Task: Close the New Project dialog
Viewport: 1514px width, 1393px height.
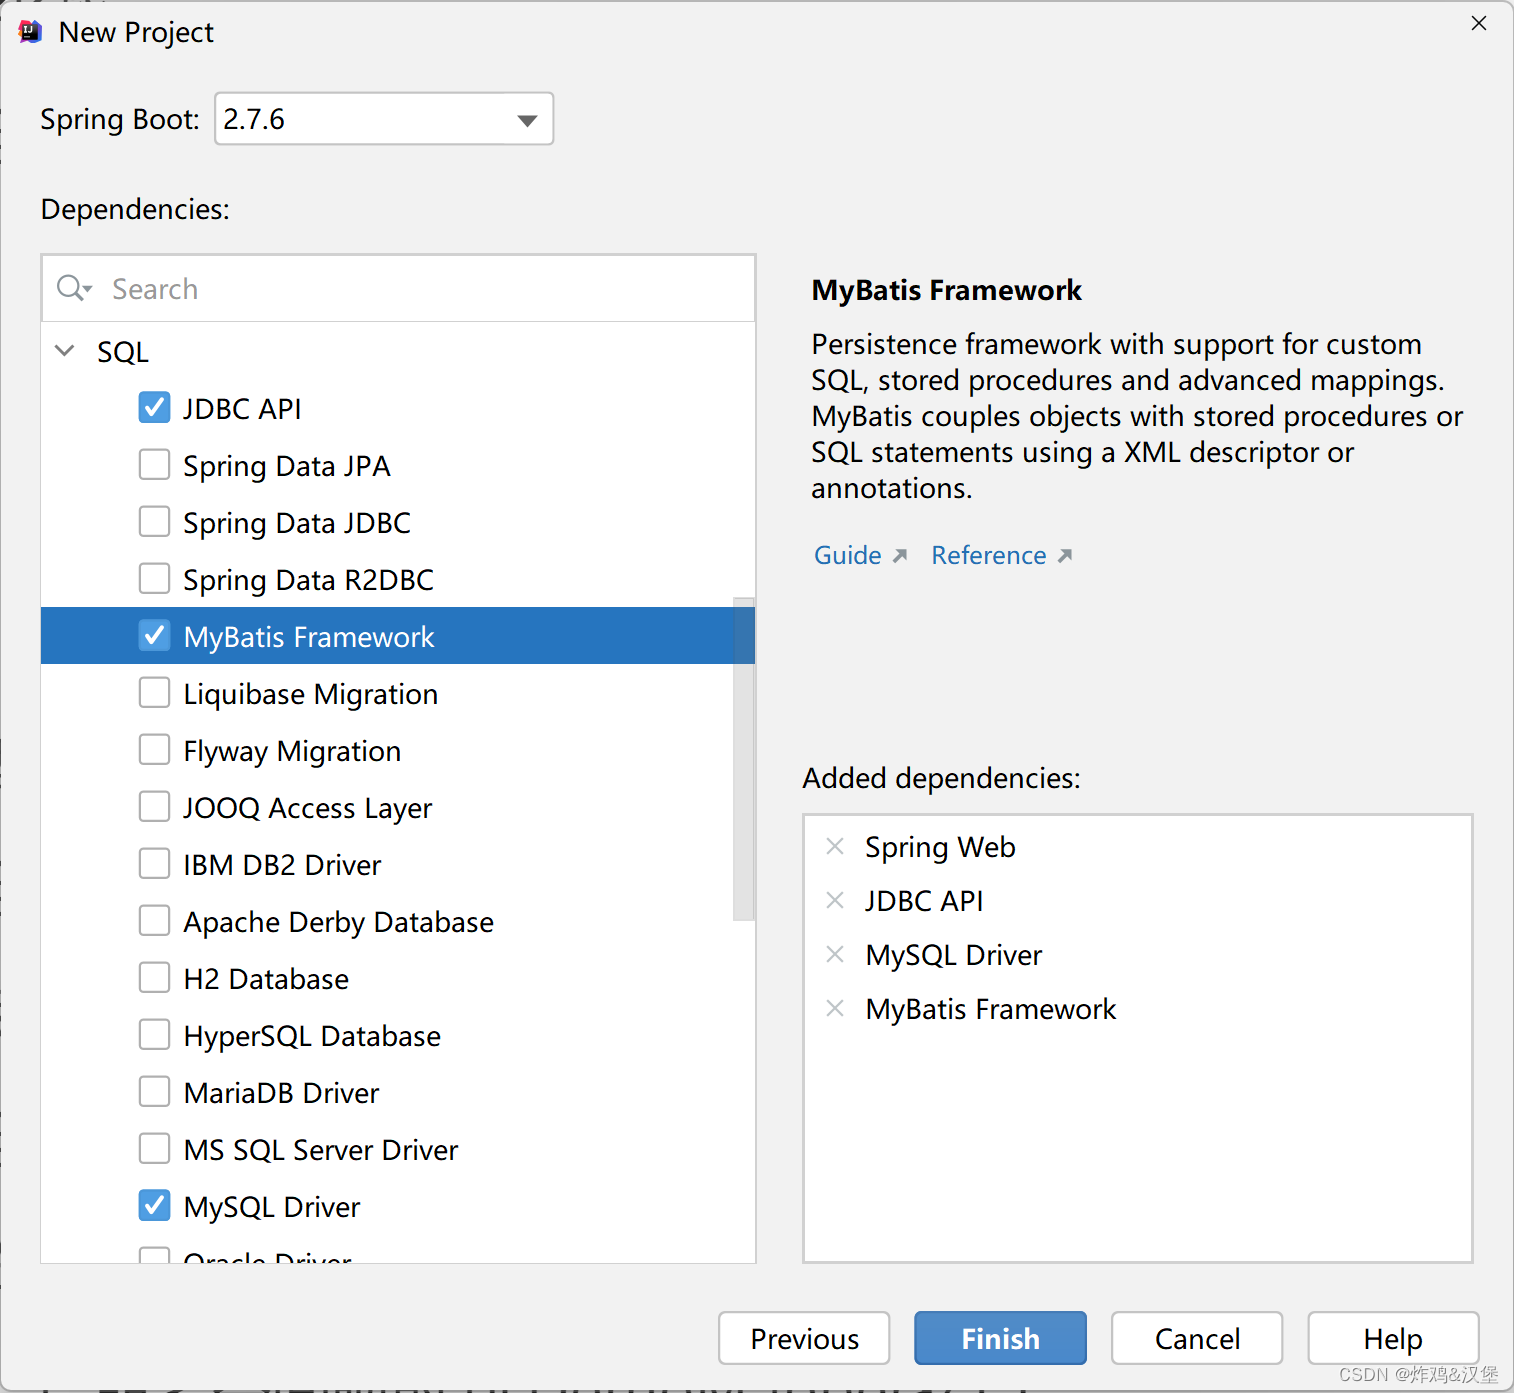Action: [x=1479, y=23]
